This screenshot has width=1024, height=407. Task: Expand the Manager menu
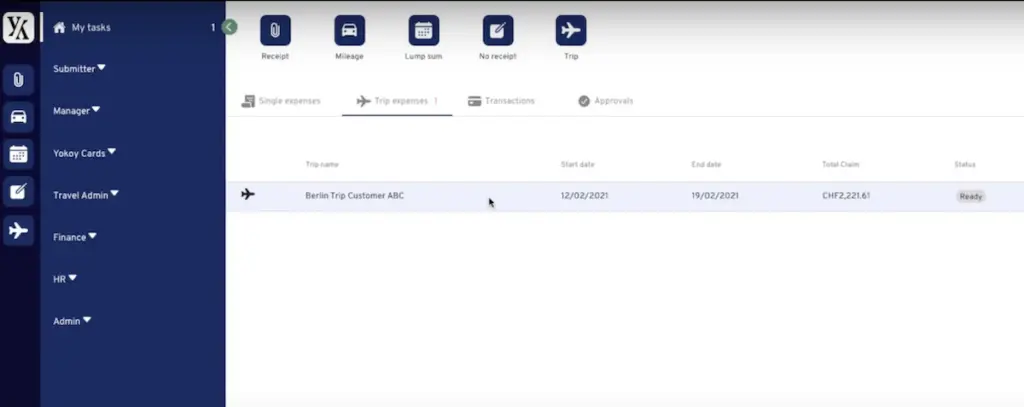click(76, 110)
